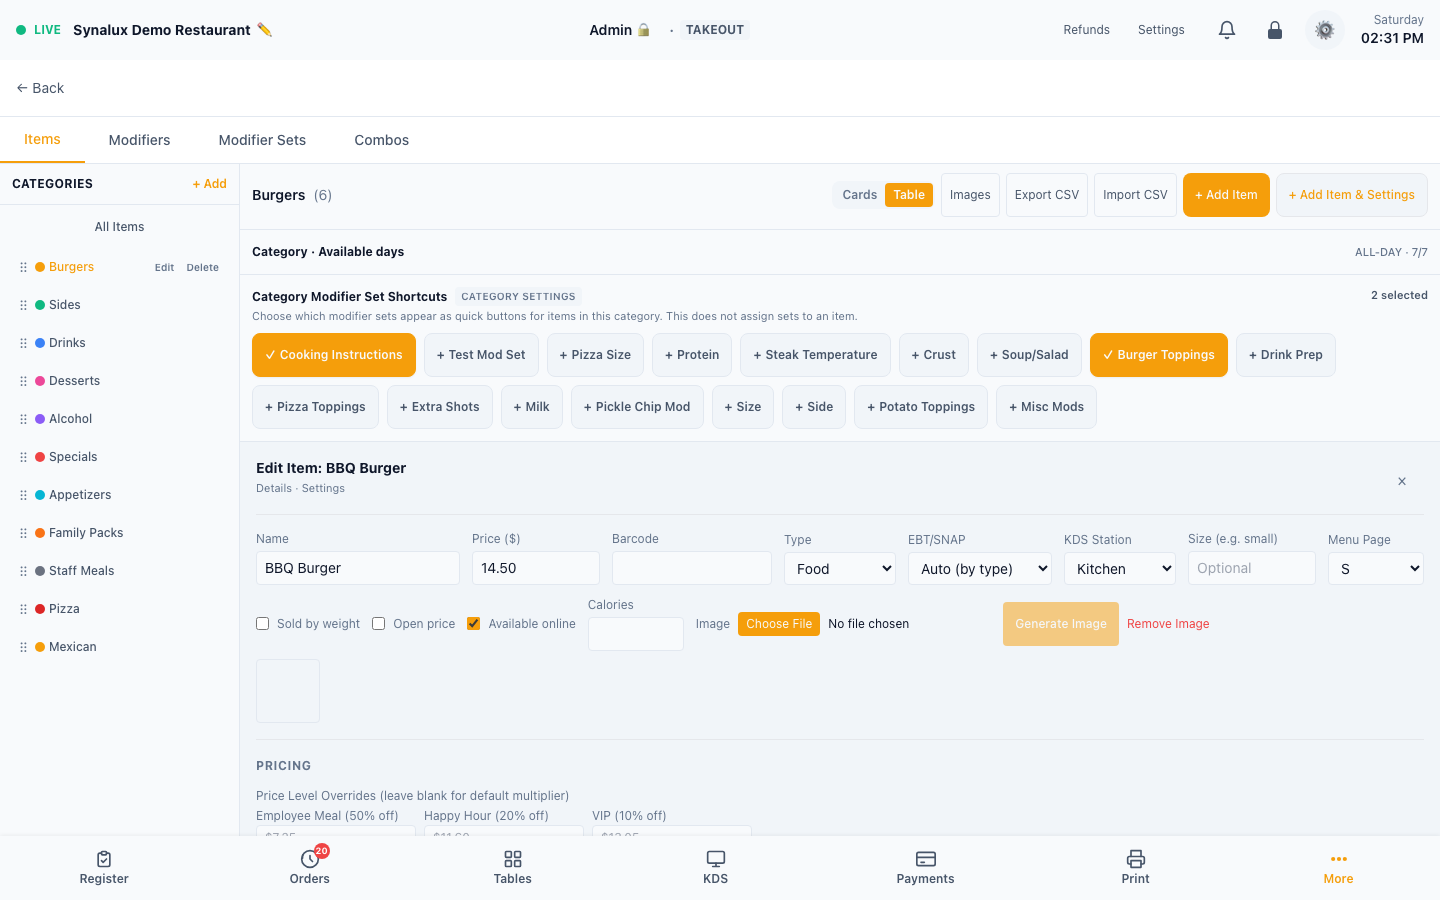
Task: Click the Desserts pink color dot
Action: (40, 381)
